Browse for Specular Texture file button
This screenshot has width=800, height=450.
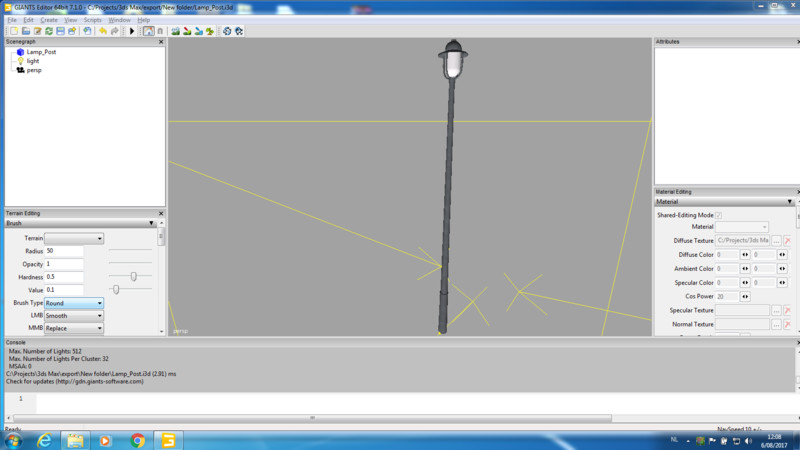[x=776, y=311]
